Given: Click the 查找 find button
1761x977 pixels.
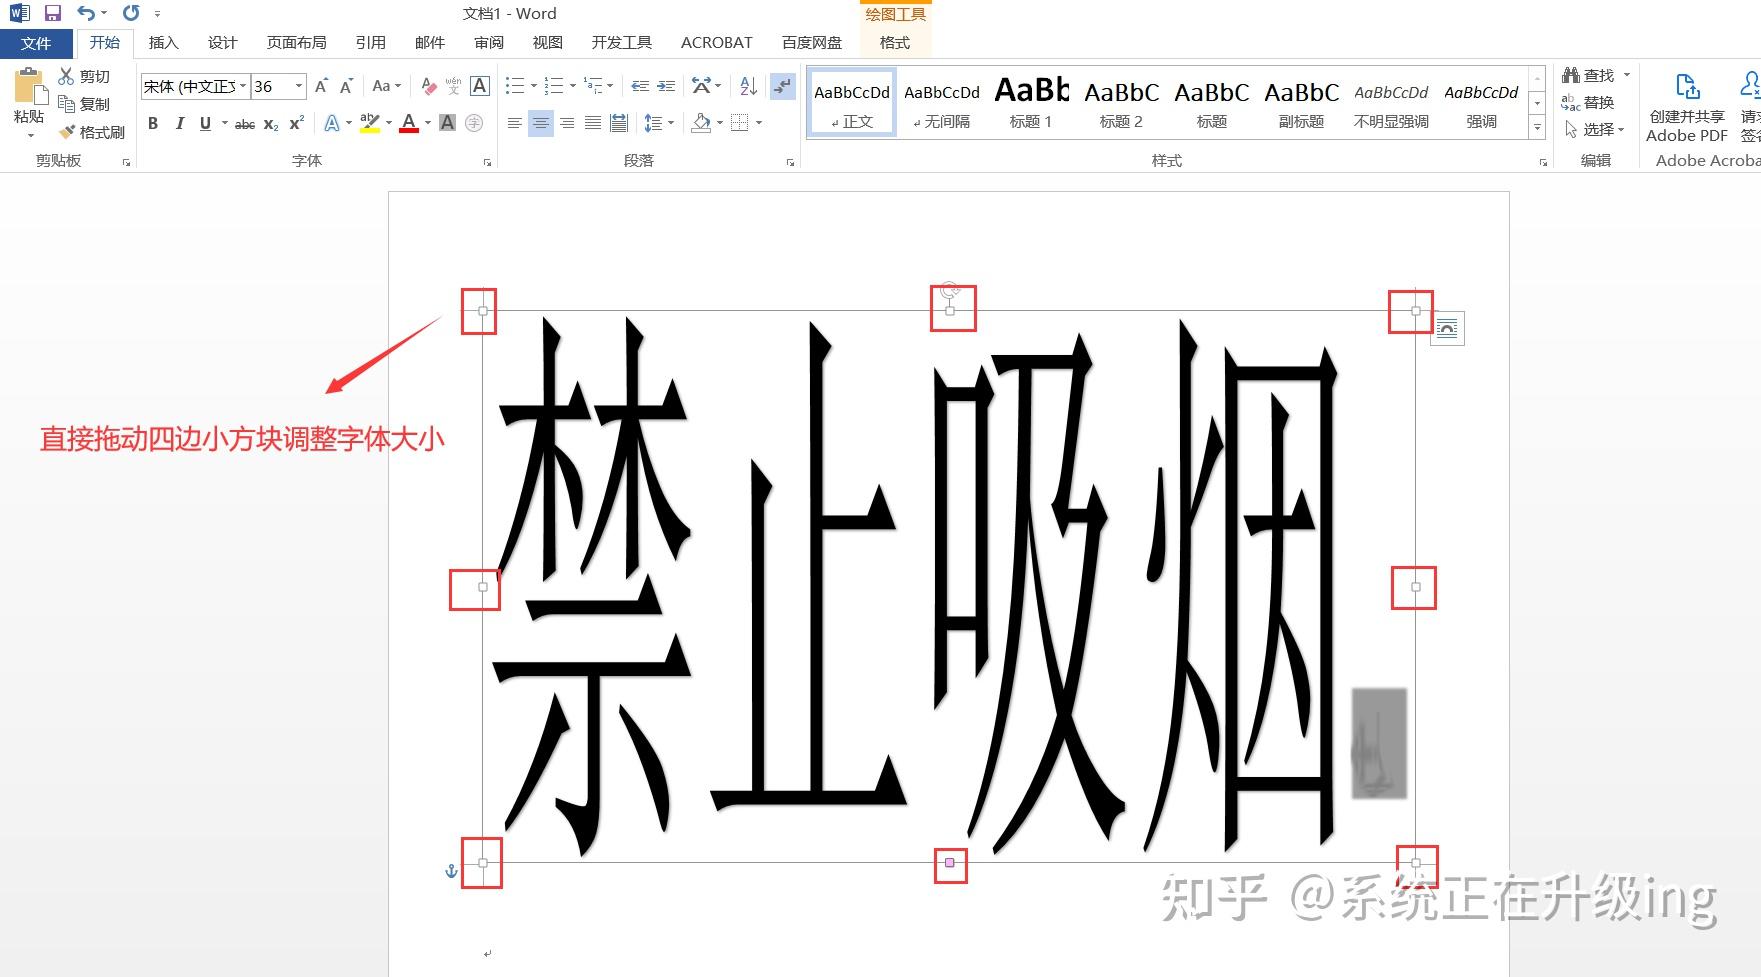Looking at the screenshot, I should click(x=1597, y=75).
